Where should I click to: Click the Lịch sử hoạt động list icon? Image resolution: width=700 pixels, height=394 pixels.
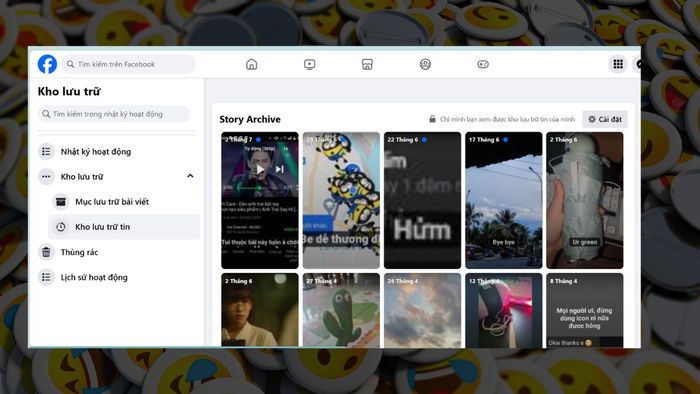[x=46, y=277]
